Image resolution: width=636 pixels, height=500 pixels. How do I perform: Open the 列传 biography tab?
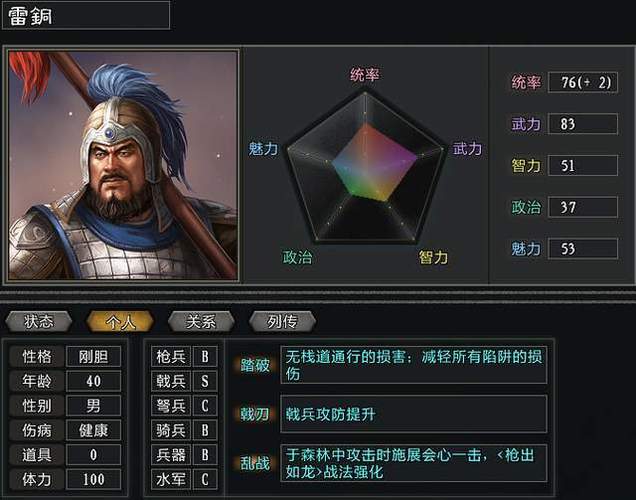282,321
